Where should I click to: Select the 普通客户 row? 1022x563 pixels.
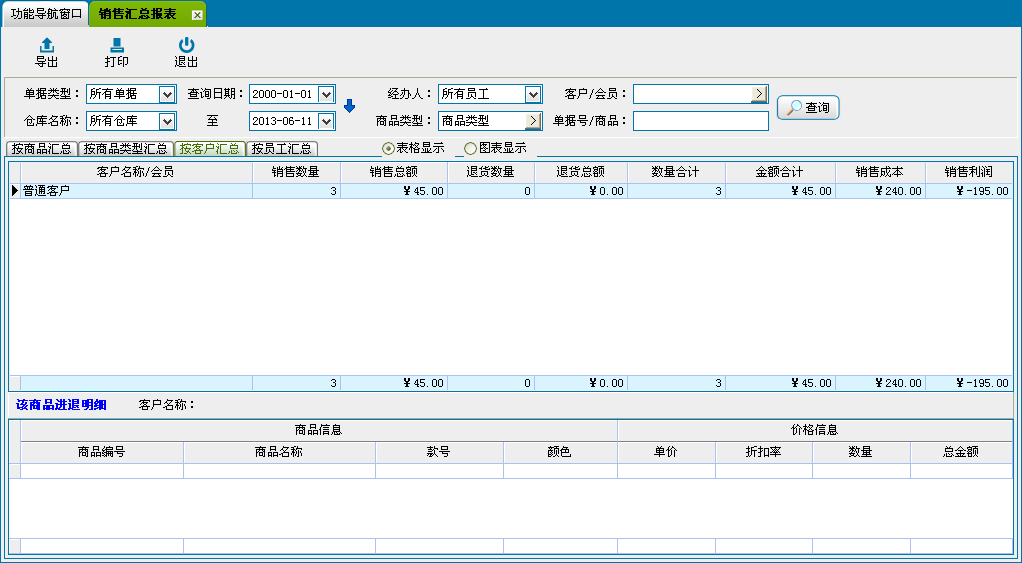511,191
